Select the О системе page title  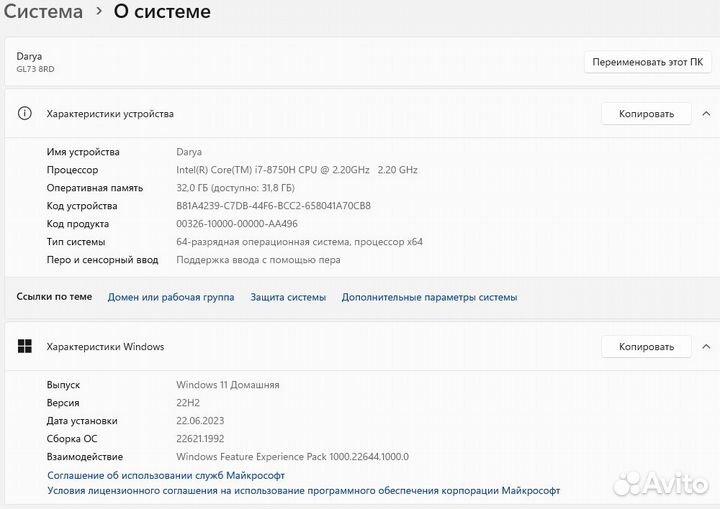(x=162, y=12)
